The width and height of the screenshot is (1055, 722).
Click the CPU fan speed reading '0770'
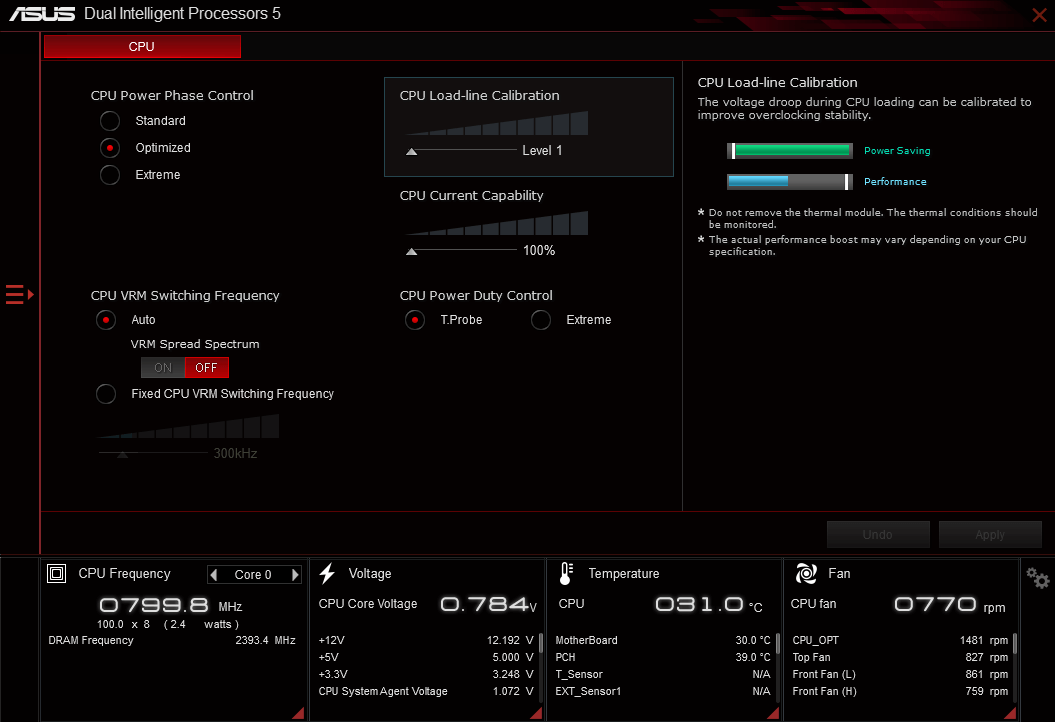pyautogui.click(x=935, y=604)
